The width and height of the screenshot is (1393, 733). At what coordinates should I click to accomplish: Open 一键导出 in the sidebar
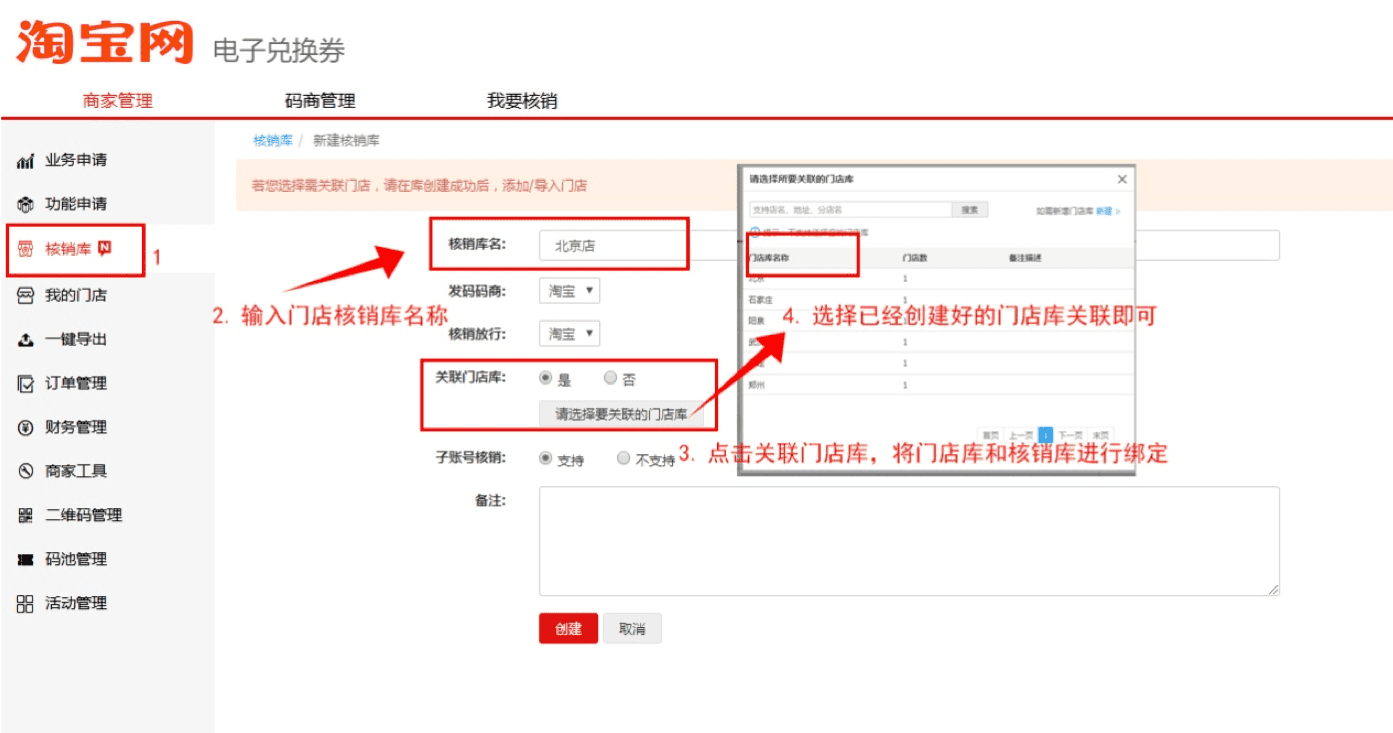click(76, 339)
